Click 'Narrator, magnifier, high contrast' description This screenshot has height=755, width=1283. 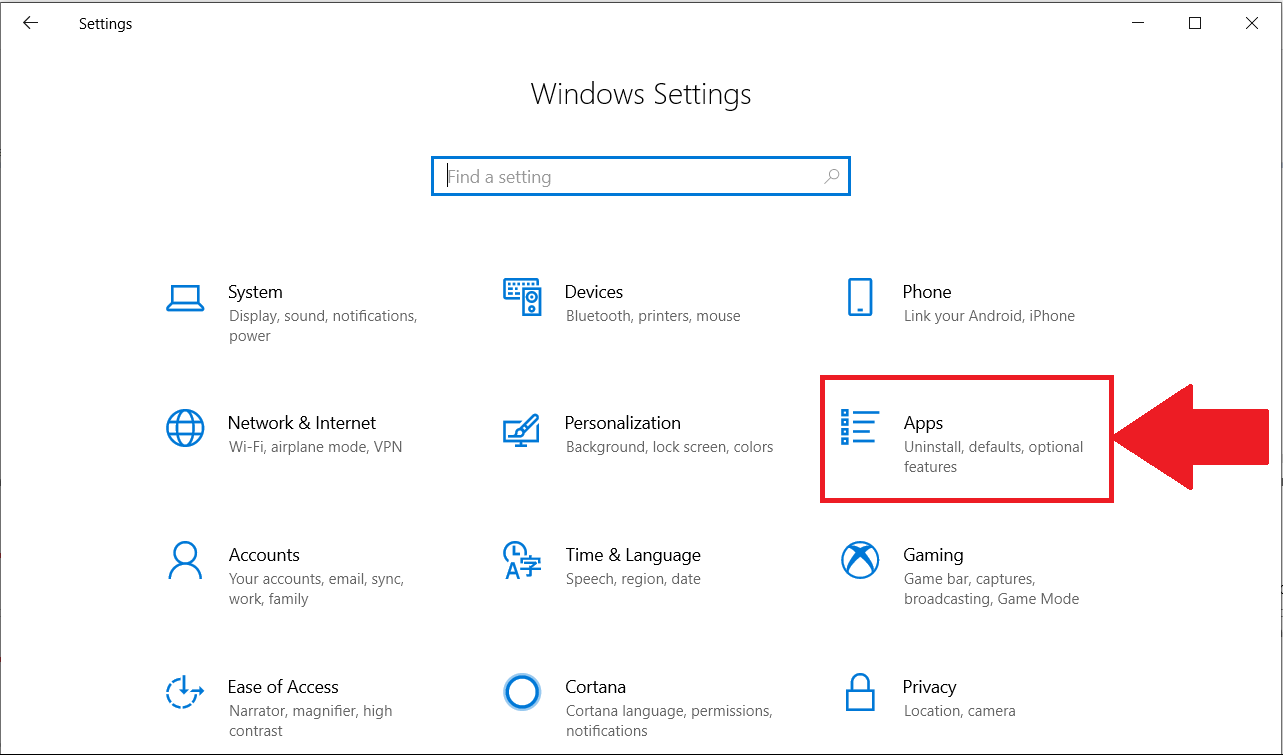[x=310, y=721]
